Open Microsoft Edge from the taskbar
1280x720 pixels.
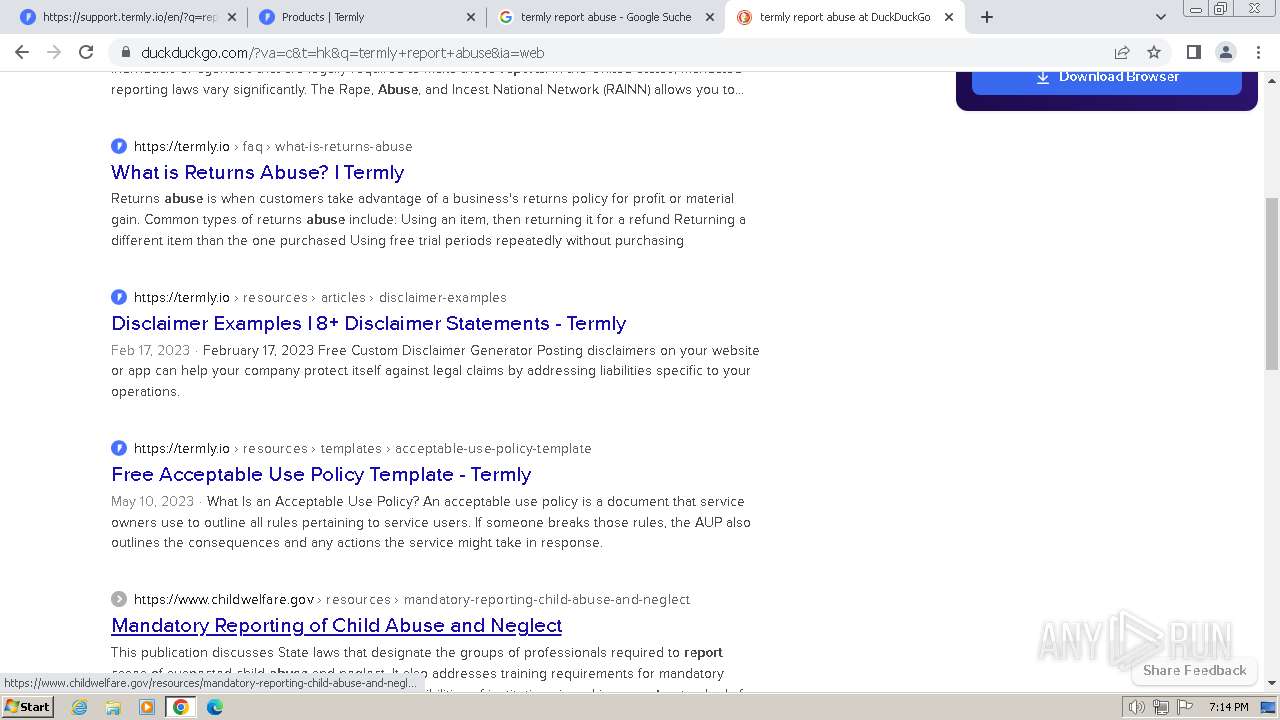point(215,707)
